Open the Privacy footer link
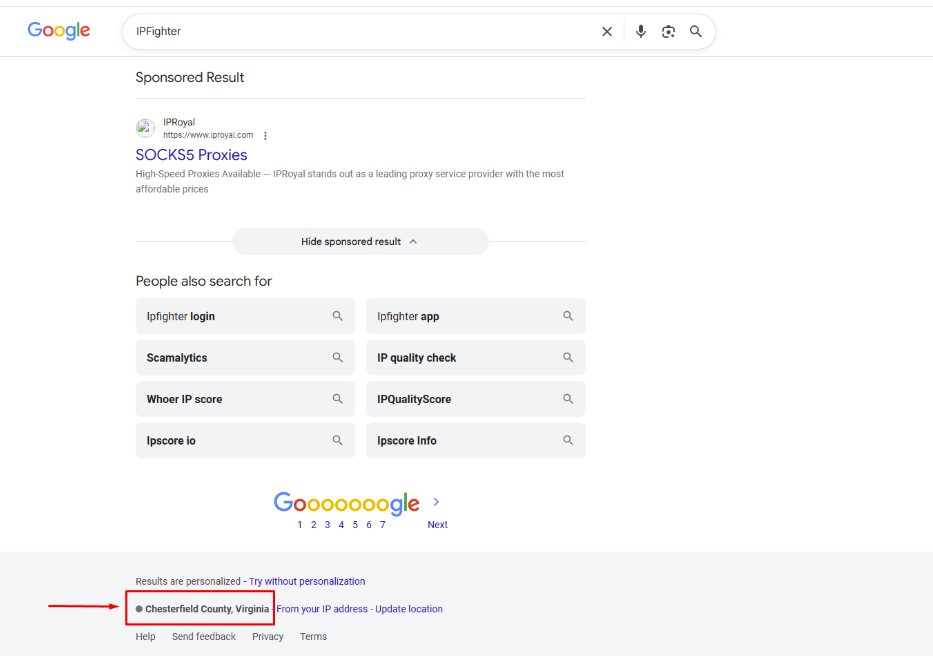Image resolution: width=933 pixels, height=656 pixels. coord(268,636)
